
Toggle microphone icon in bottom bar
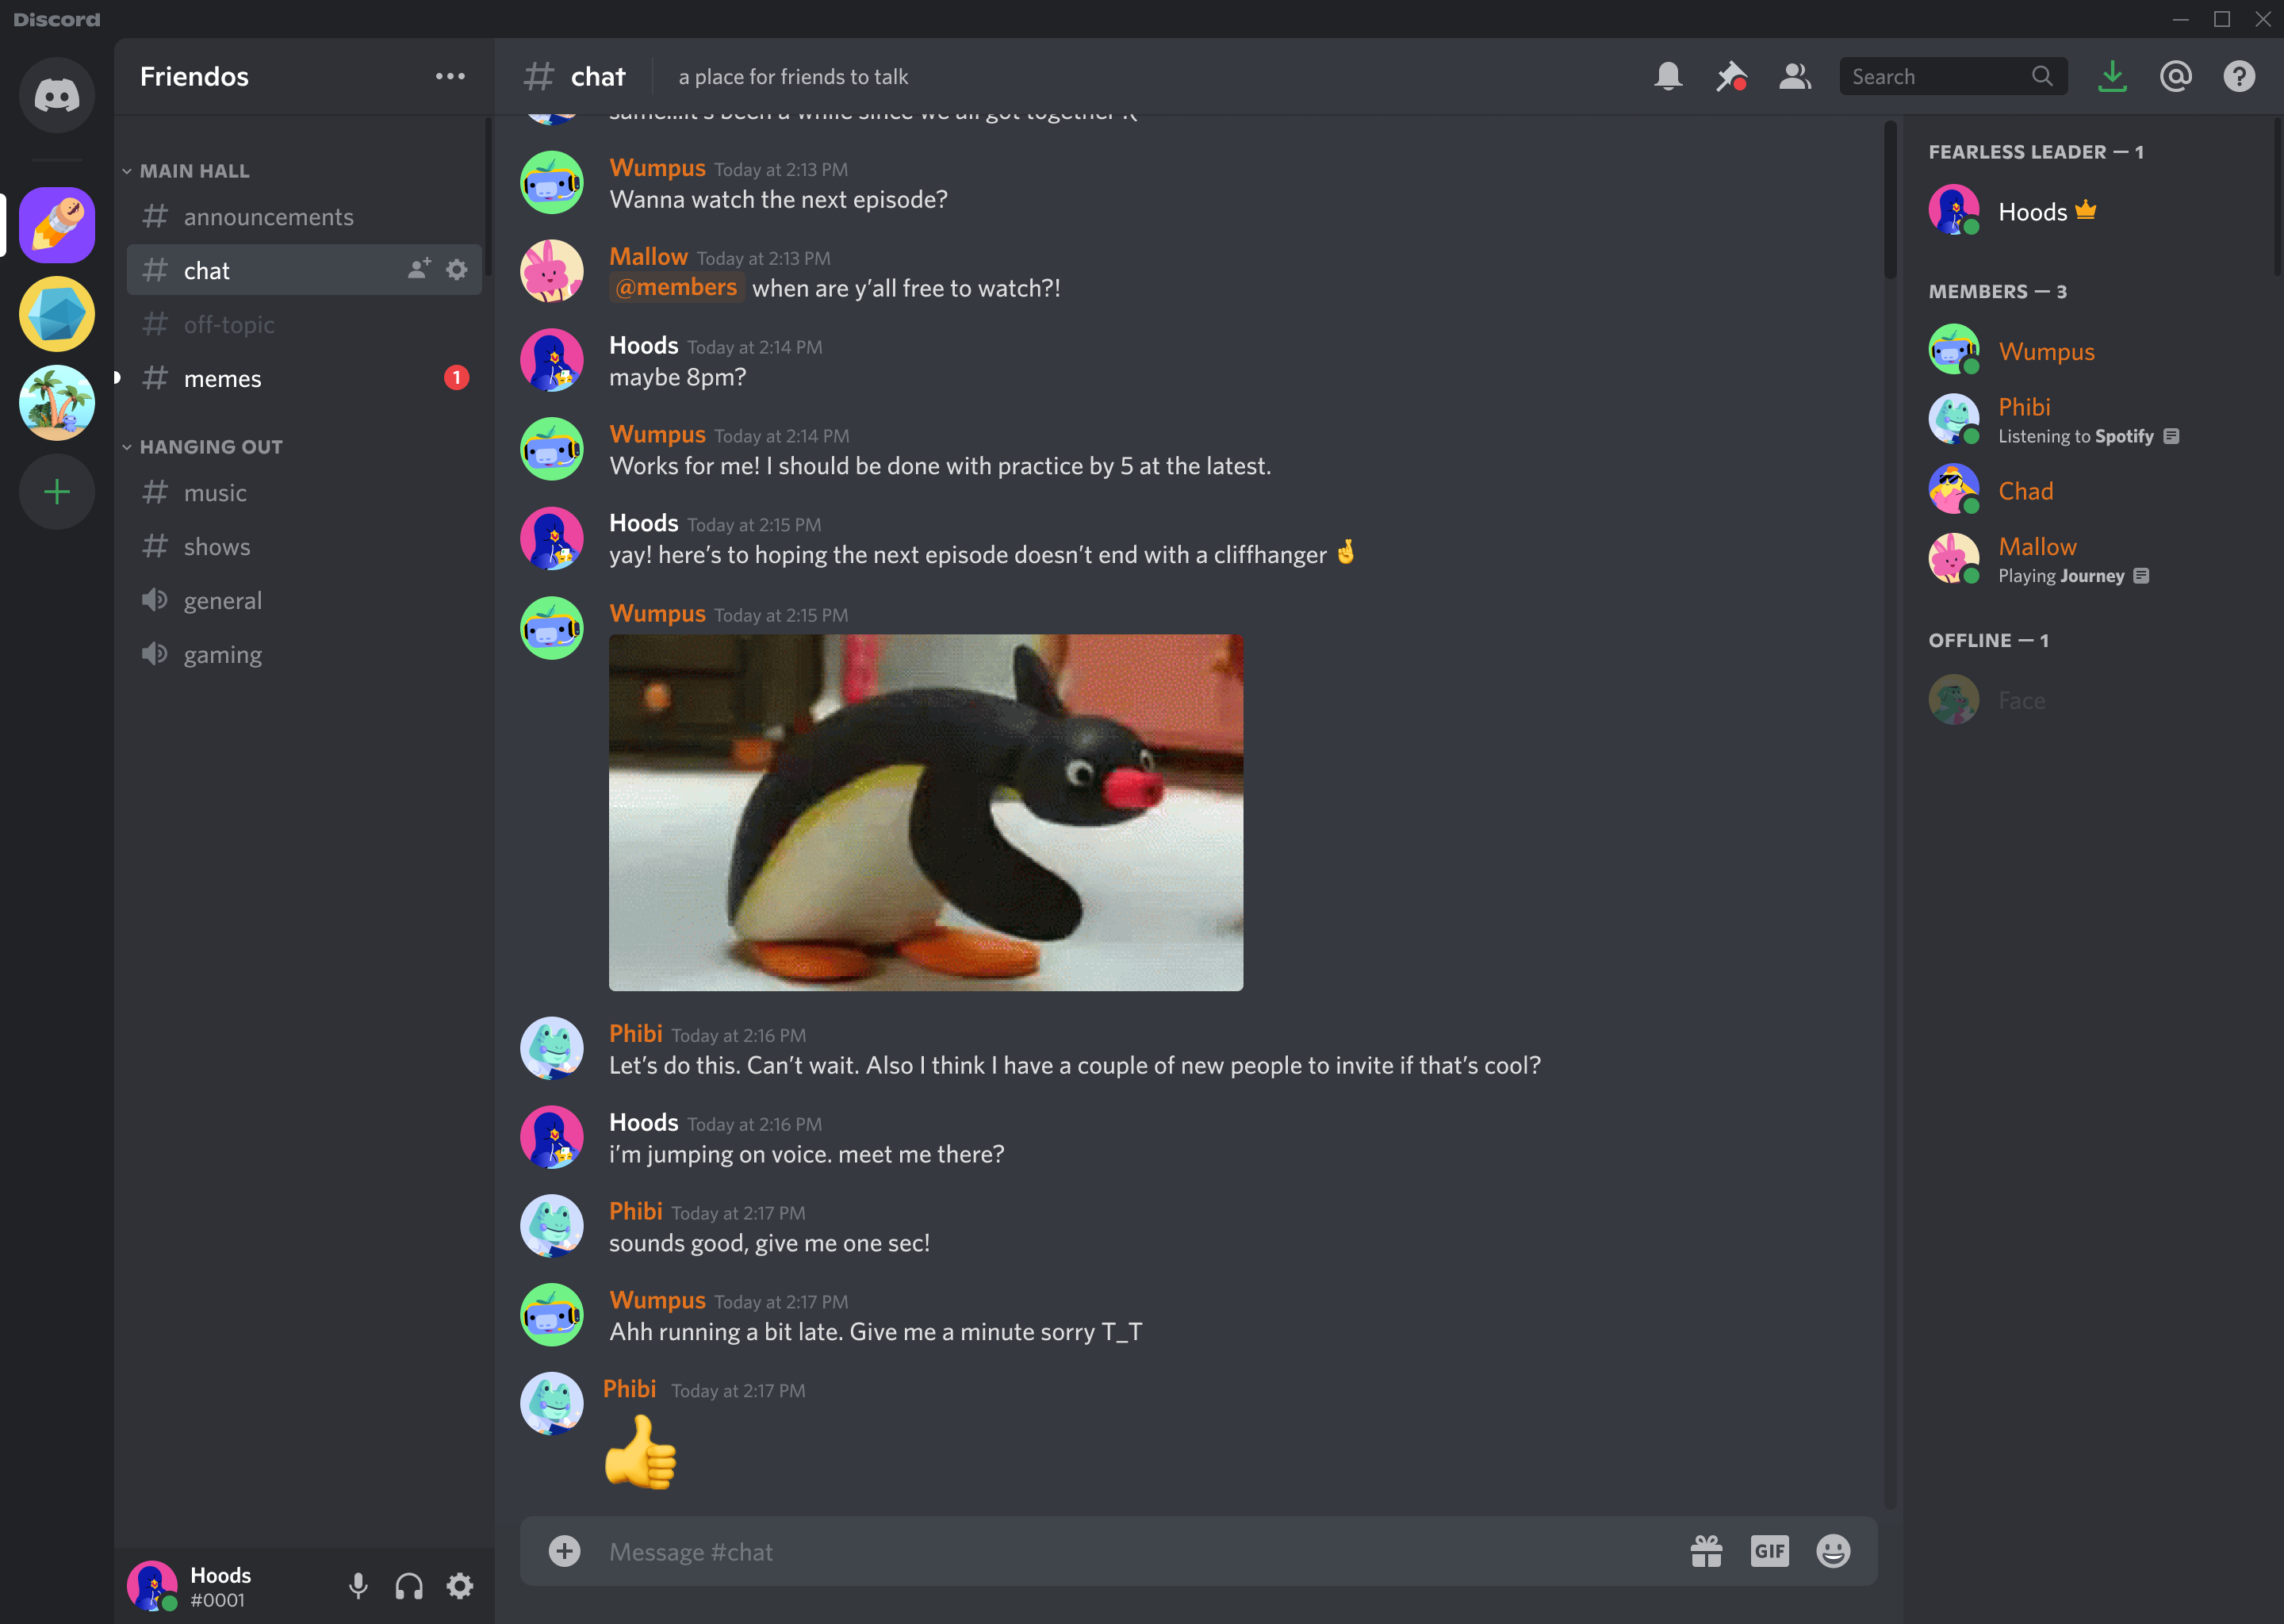click(358, 1585)
